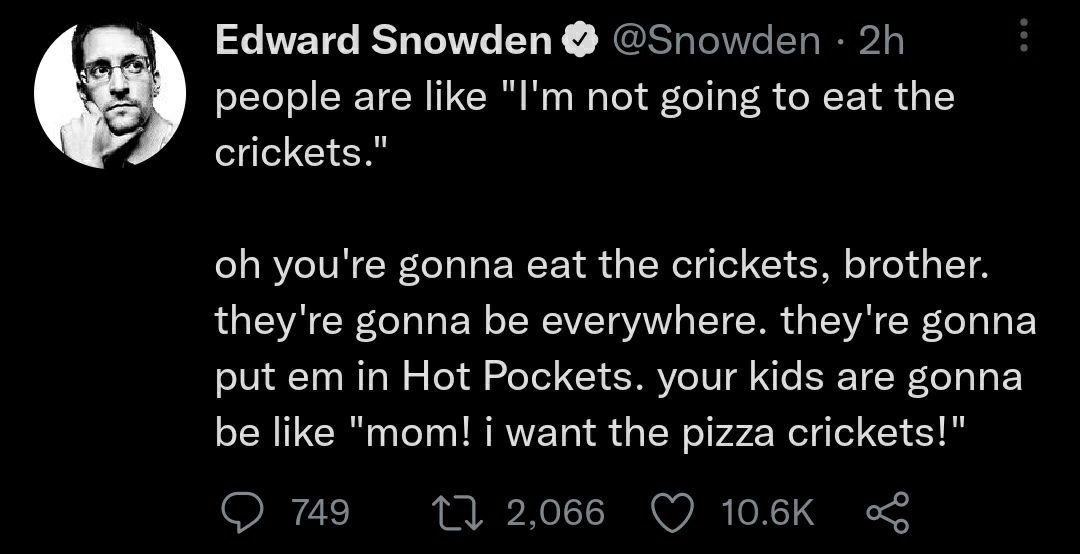
Task: Open the three-dot more options menu
Action: click(1024, 35)
